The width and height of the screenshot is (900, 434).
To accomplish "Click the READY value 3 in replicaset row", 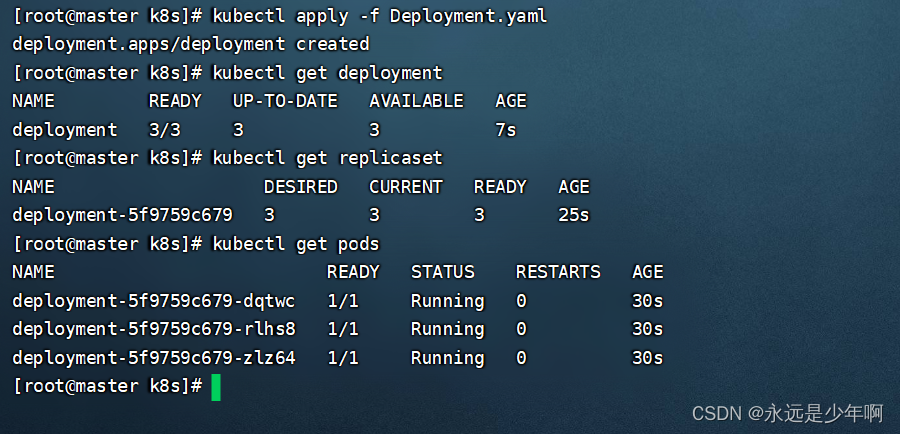I will 479,215.
